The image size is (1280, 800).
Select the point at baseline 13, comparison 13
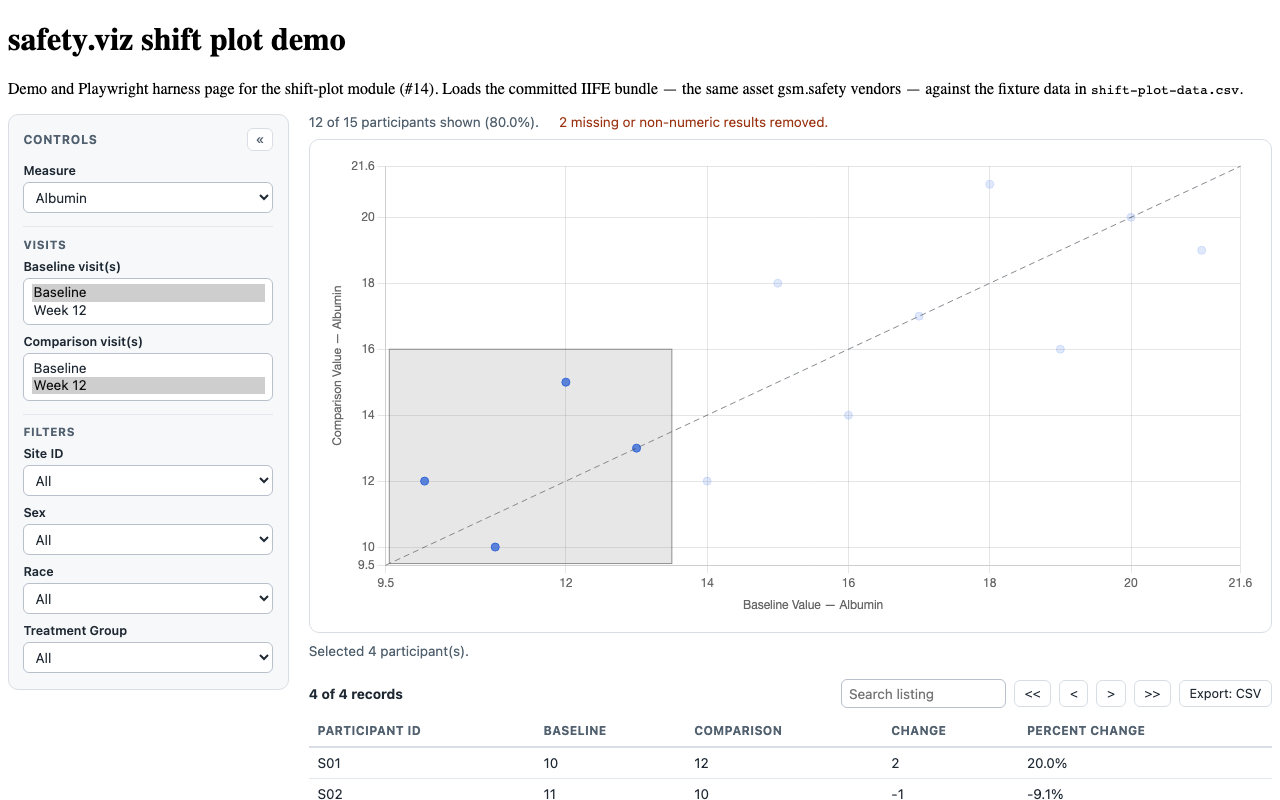[636, 448]
